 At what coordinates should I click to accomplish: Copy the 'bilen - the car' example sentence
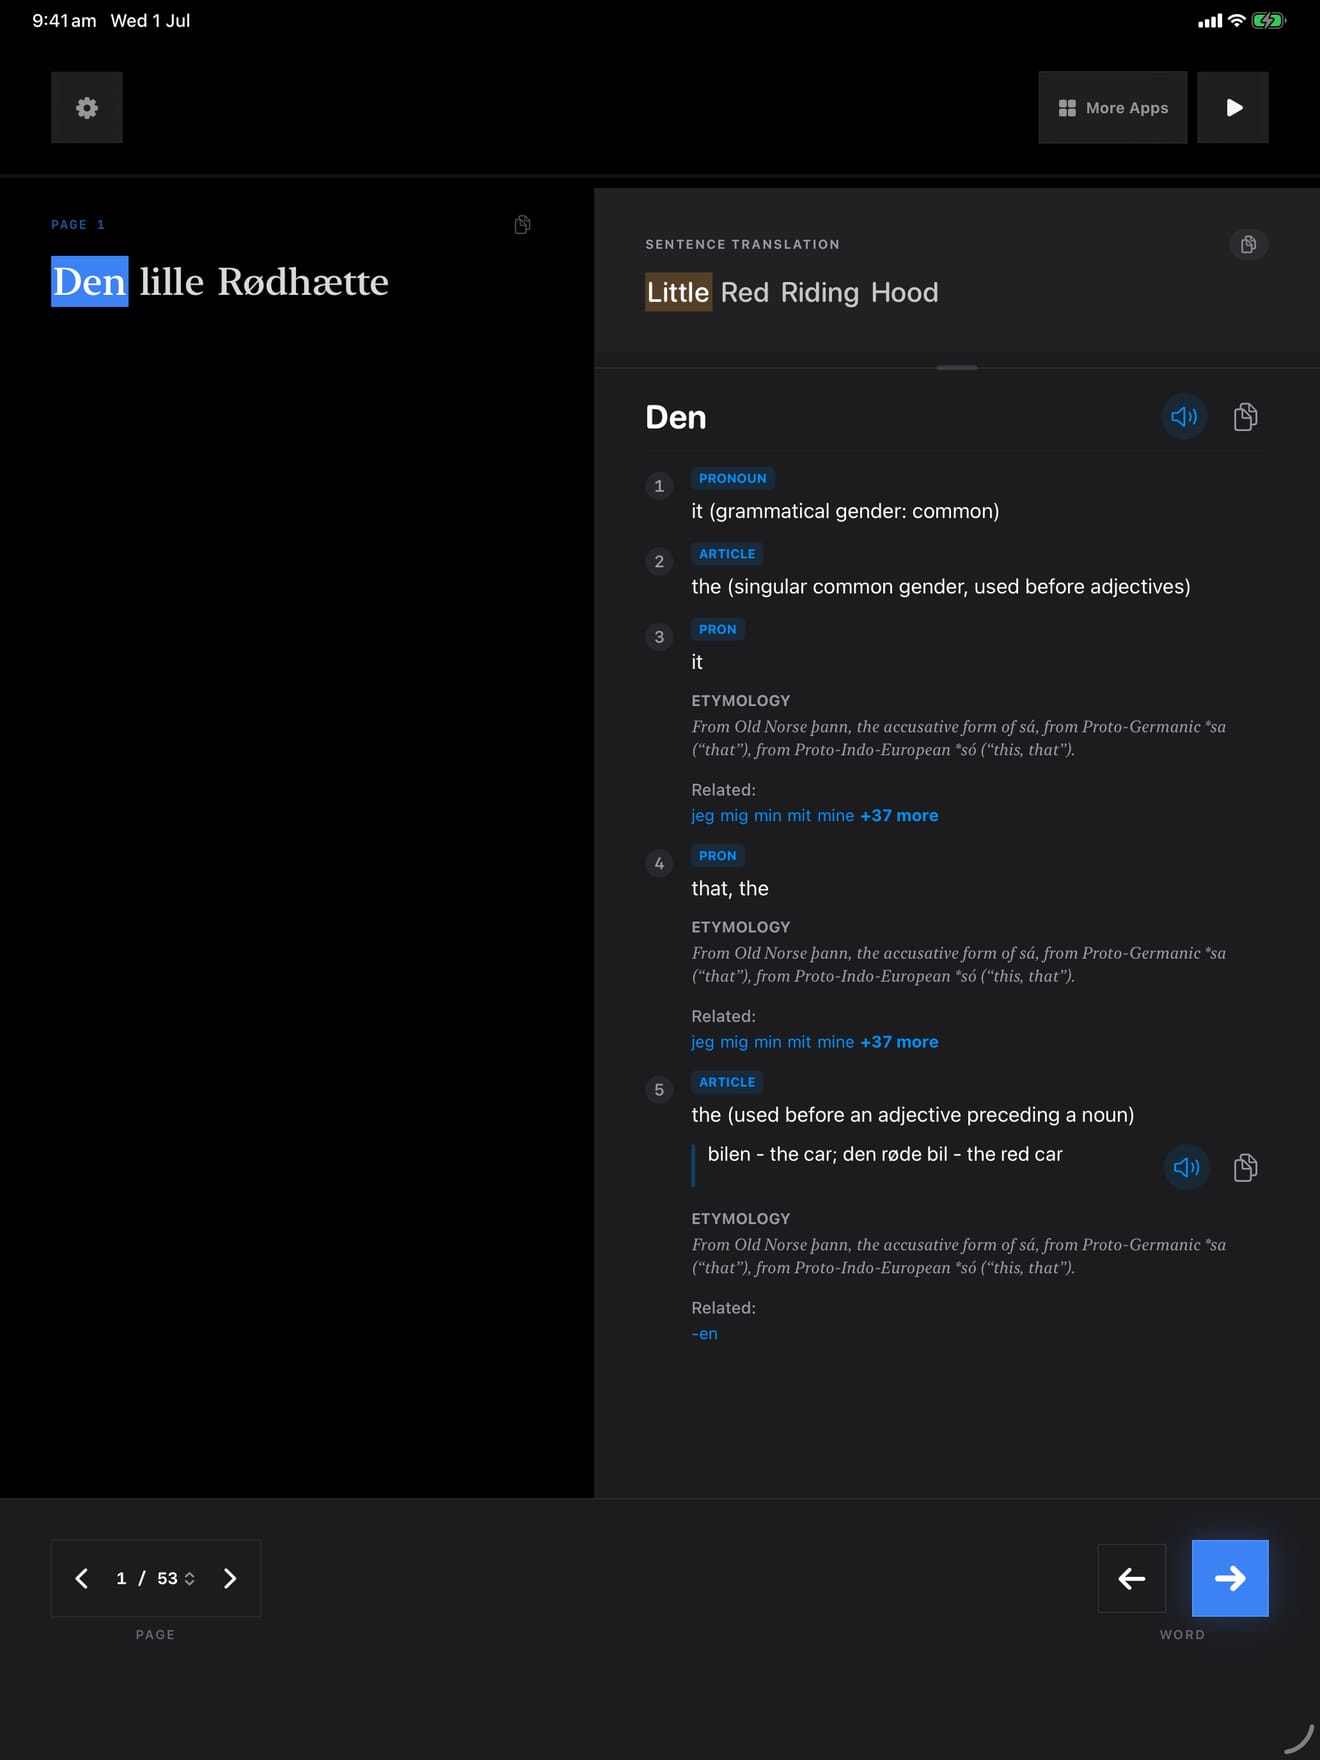(x=1245, y=1167)
